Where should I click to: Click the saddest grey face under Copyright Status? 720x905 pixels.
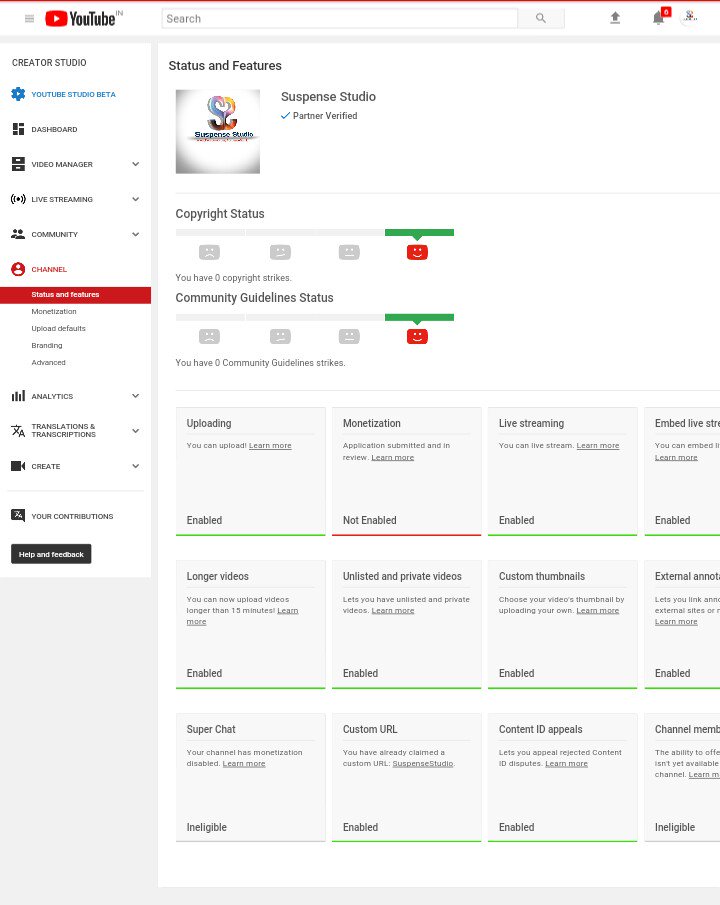point(209,252)
